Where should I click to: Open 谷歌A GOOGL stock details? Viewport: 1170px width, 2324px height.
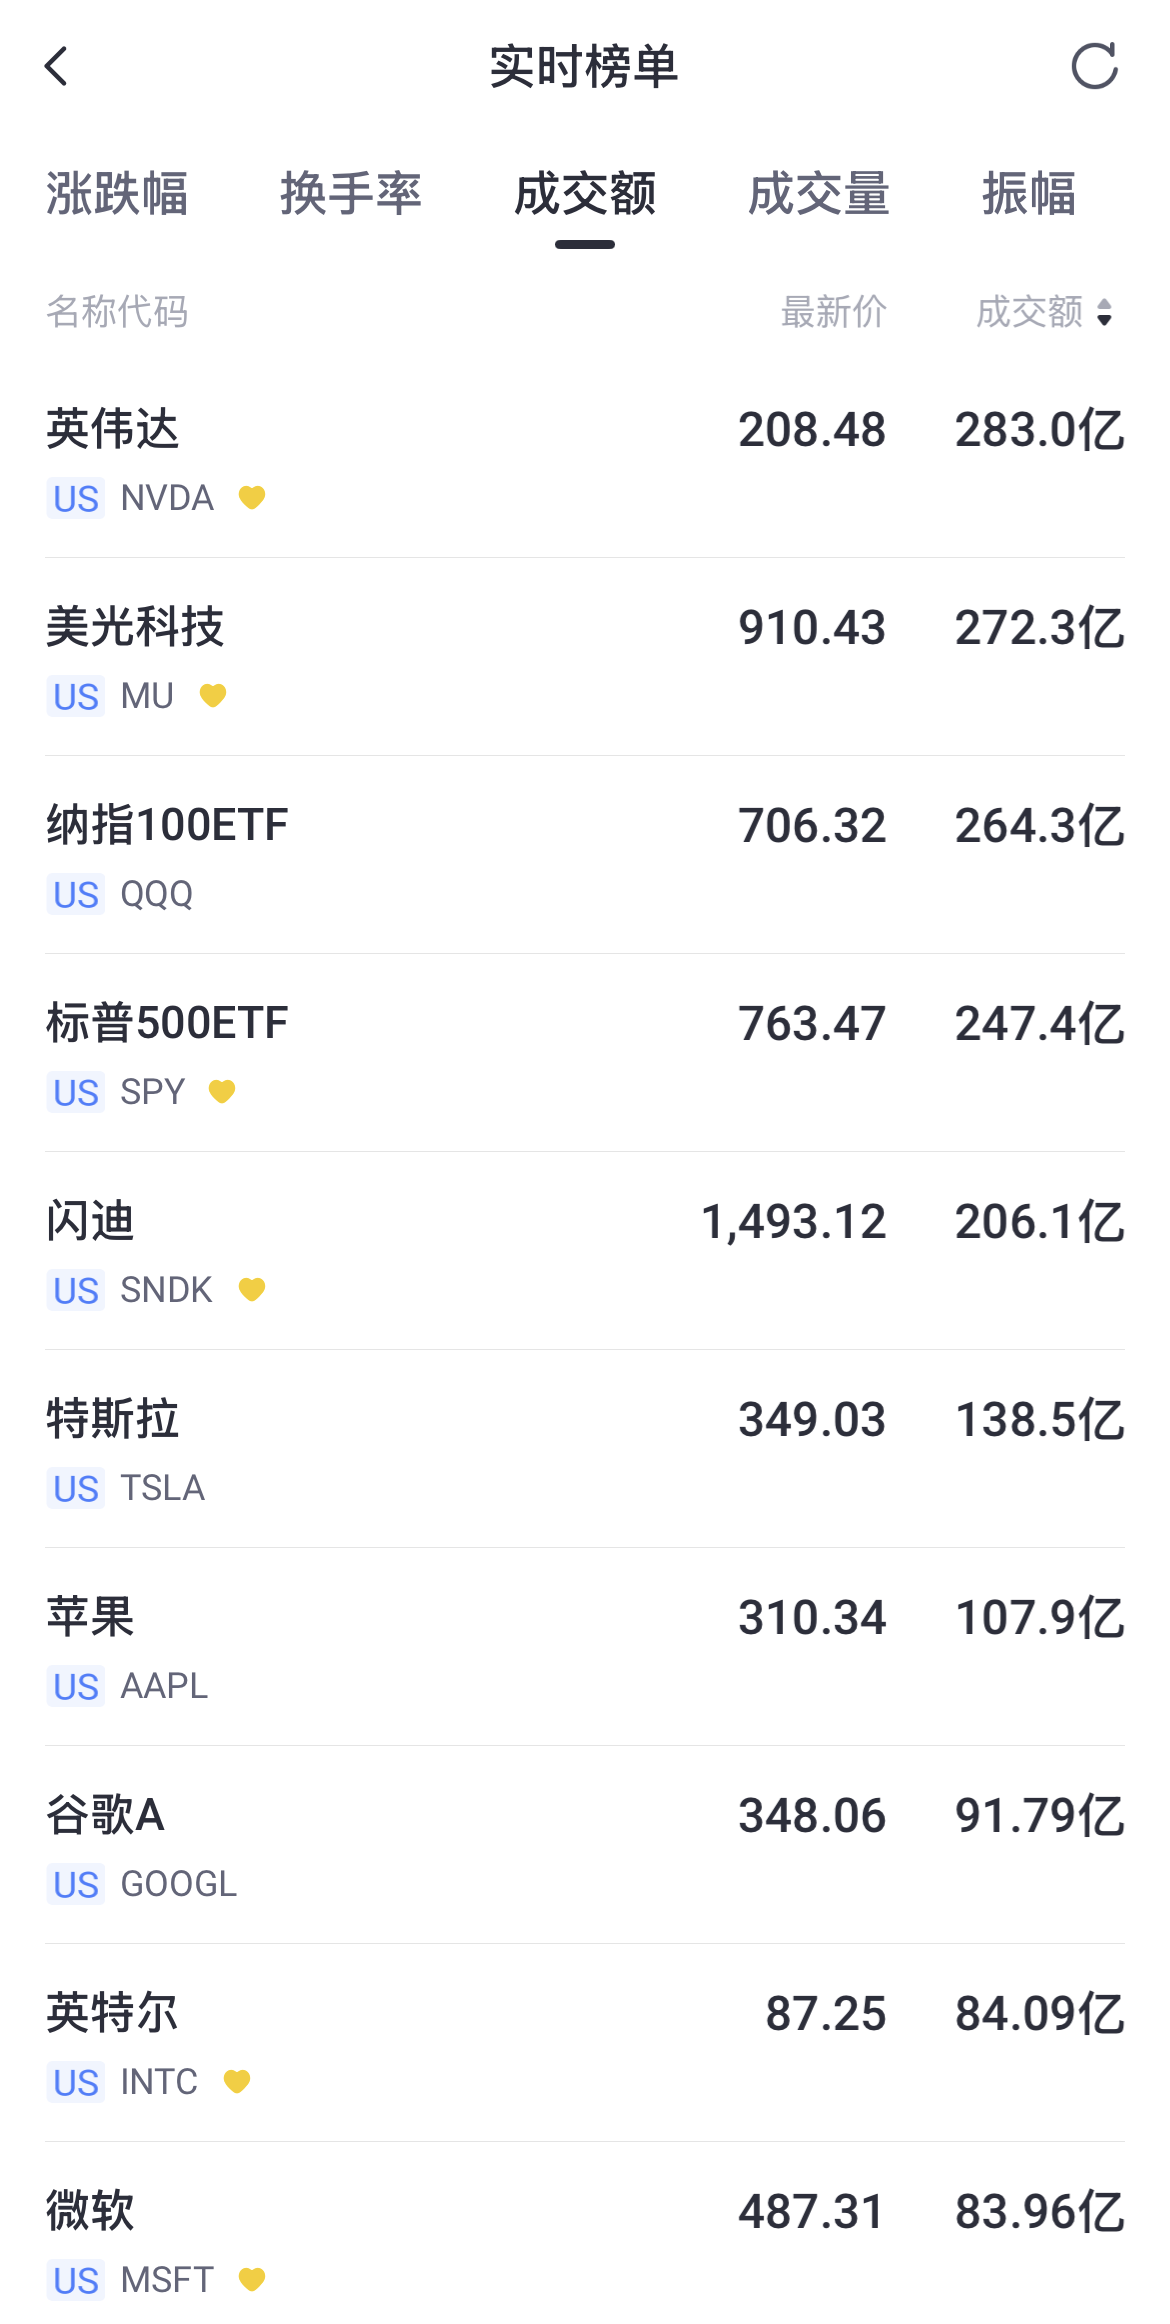[585, 1845]
